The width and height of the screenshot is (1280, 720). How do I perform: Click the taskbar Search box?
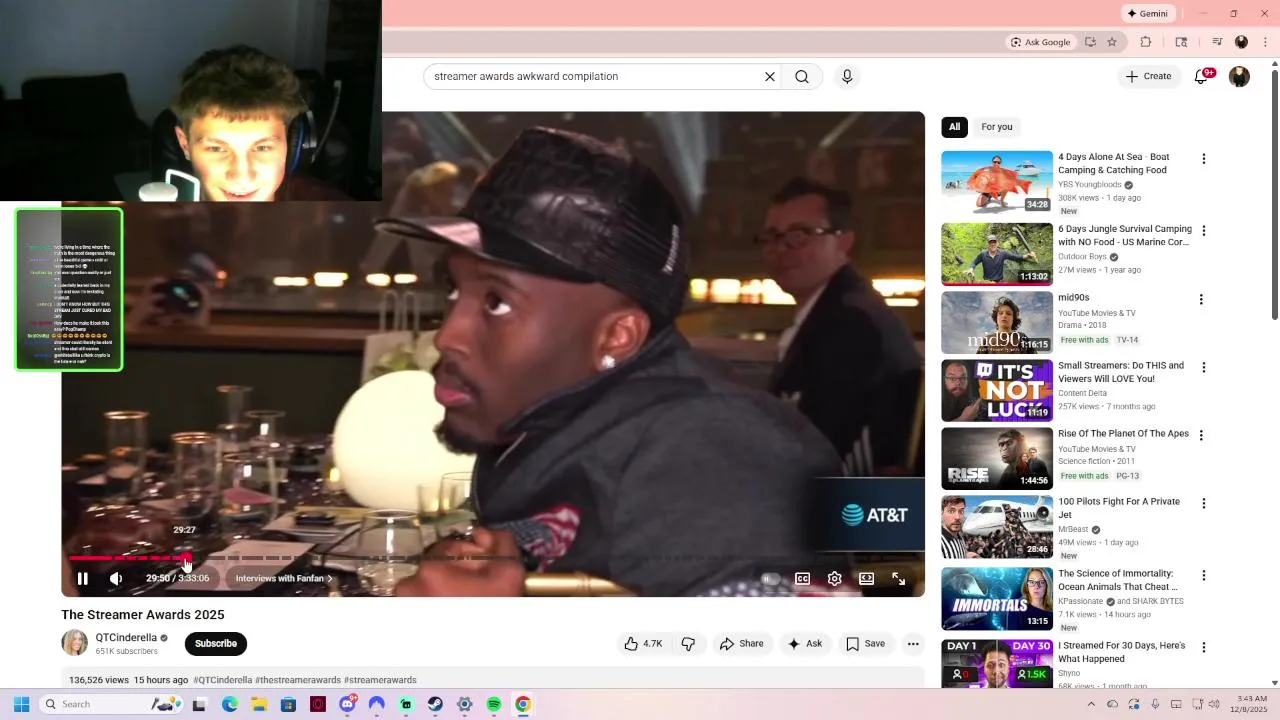(x=110, y=704)
